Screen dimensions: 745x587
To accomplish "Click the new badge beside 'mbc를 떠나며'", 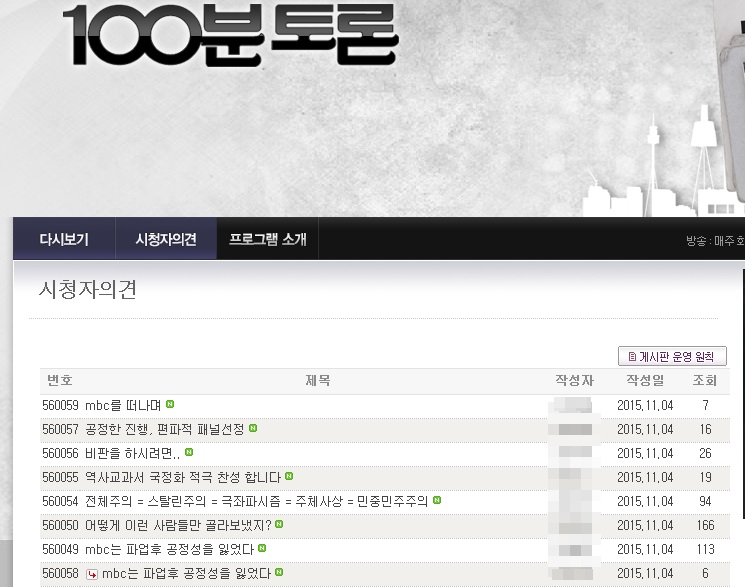I will (x=170, y=404).
